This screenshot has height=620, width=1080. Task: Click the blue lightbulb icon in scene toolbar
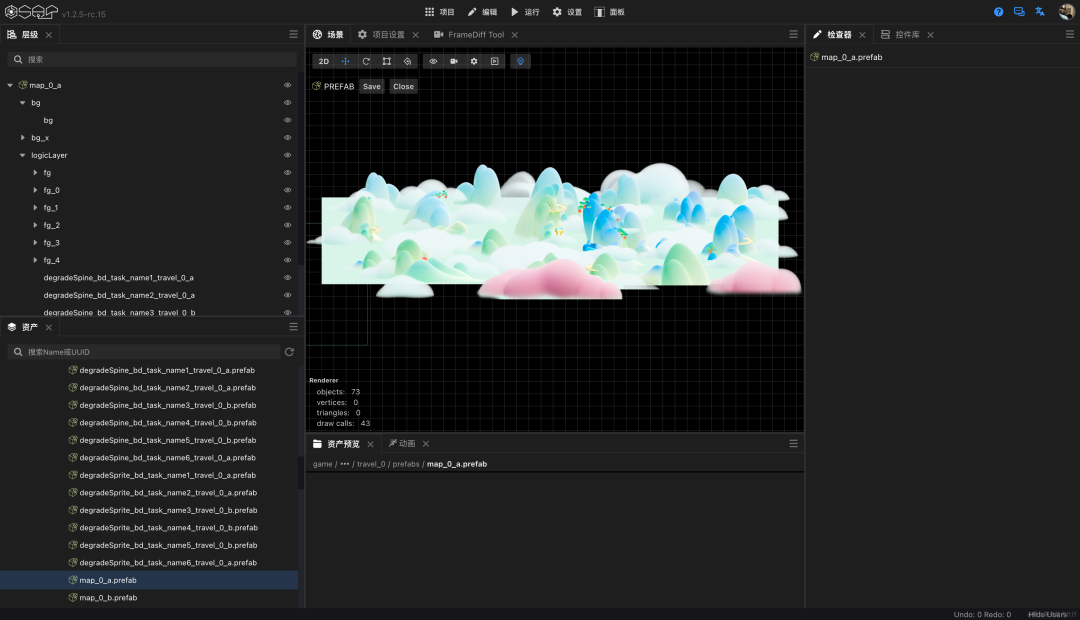click(521, 61)
